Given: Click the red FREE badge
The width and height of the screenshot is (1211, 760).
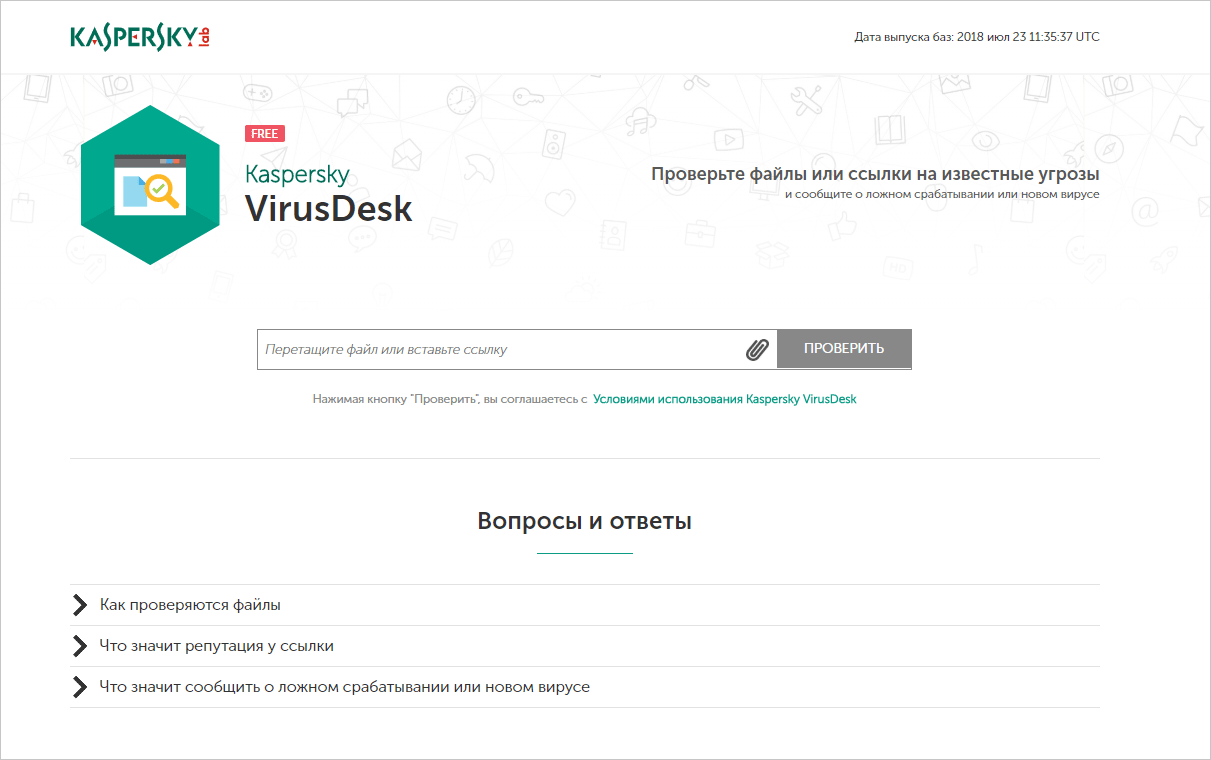Looking at the screenshot, I should pos(265,134).
